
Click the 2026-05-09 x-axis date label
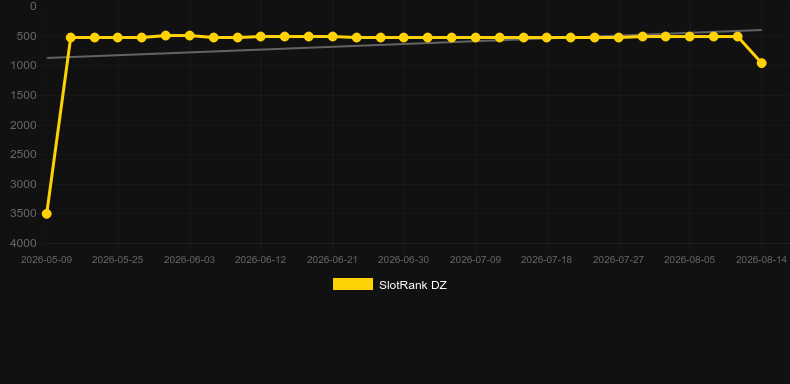(x=46, y=260)
